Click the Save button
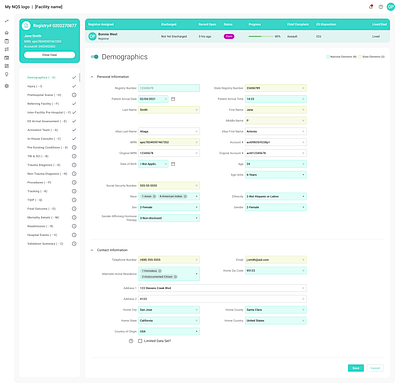 pyautogui.click(x=356, y=368)
